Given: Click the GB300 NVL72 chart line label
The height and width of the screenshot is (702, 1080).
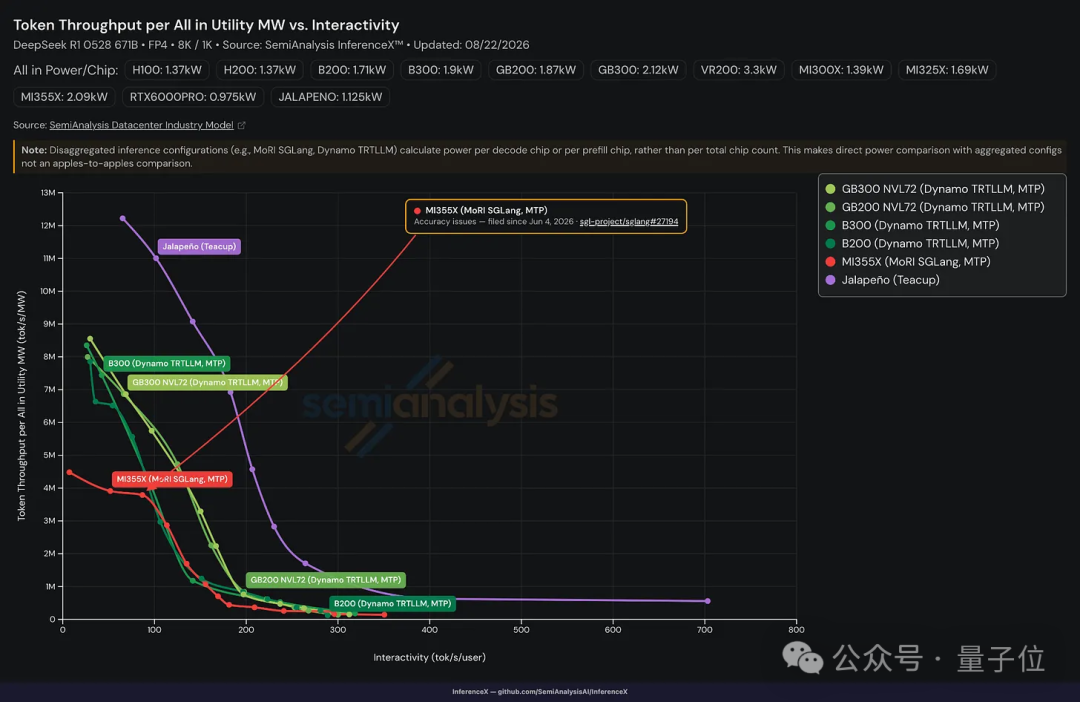Looking at the screenshot, I should (x=207, y=382).
